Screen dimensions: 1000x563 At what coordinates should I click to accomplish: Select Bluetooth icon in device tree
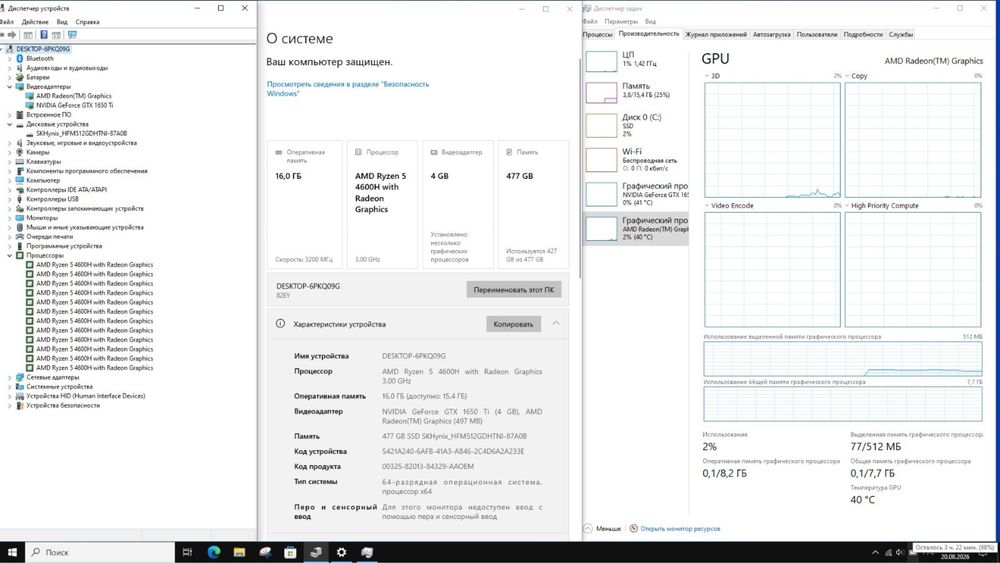20,58
